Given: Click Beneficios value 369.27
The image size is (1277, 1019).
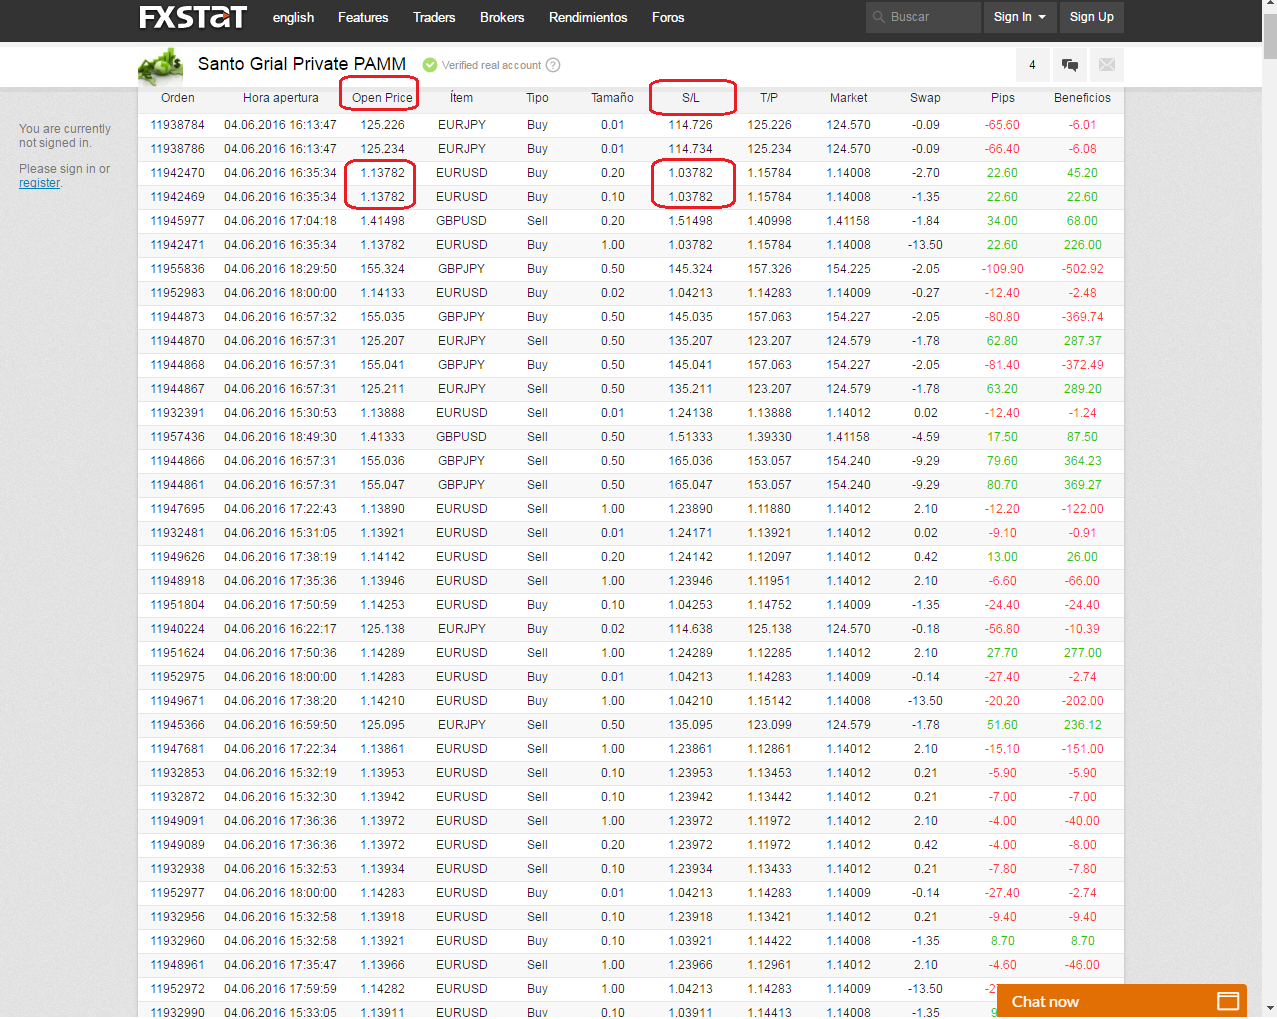Looking at the screenshot, I should coord(1083,485).
